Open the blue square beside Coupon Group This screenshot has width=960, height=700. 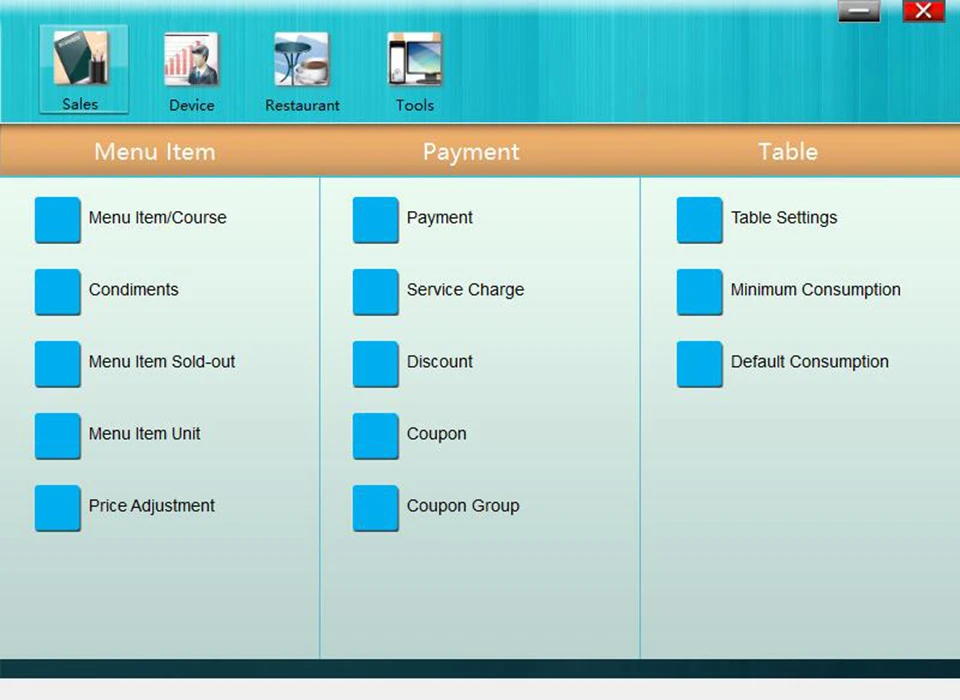tap(375, 508)
